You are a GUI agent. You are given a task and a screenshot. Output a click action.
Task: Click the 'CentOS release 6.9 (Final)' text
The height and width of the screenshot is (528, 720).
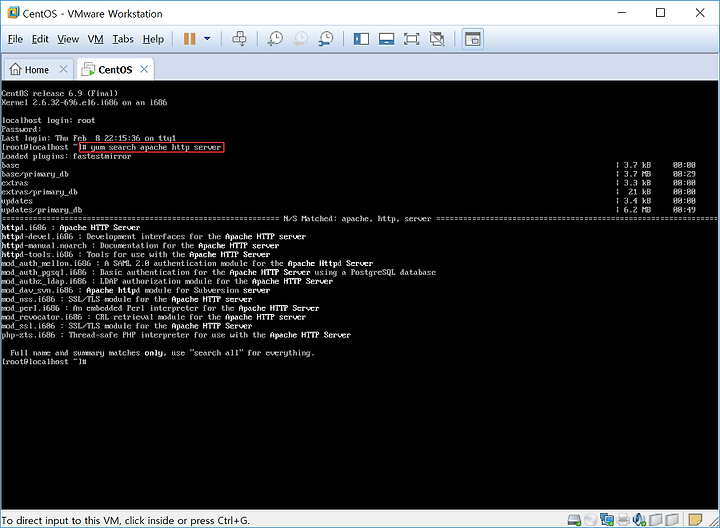pos(60,94)
